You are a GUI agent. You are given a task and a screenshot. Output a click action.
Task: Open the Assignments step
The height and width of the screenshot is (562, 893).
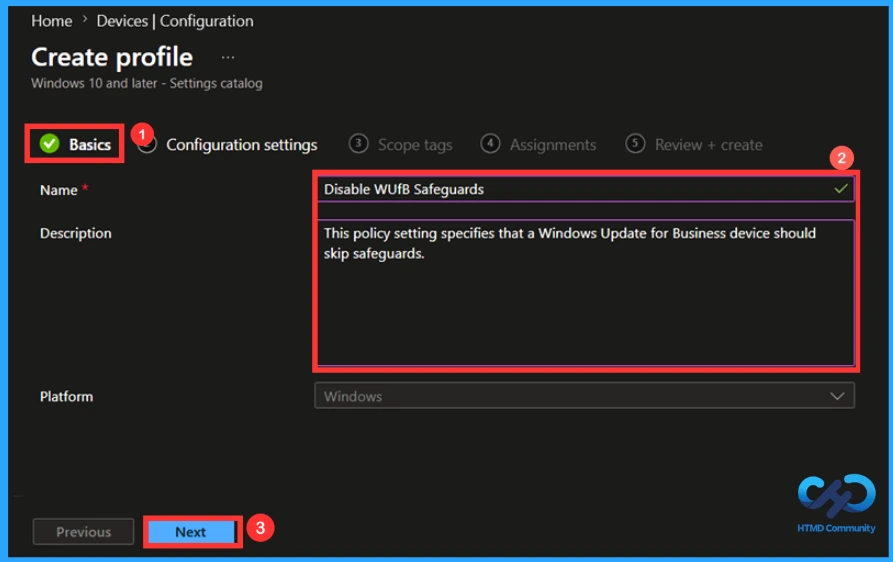538,145
